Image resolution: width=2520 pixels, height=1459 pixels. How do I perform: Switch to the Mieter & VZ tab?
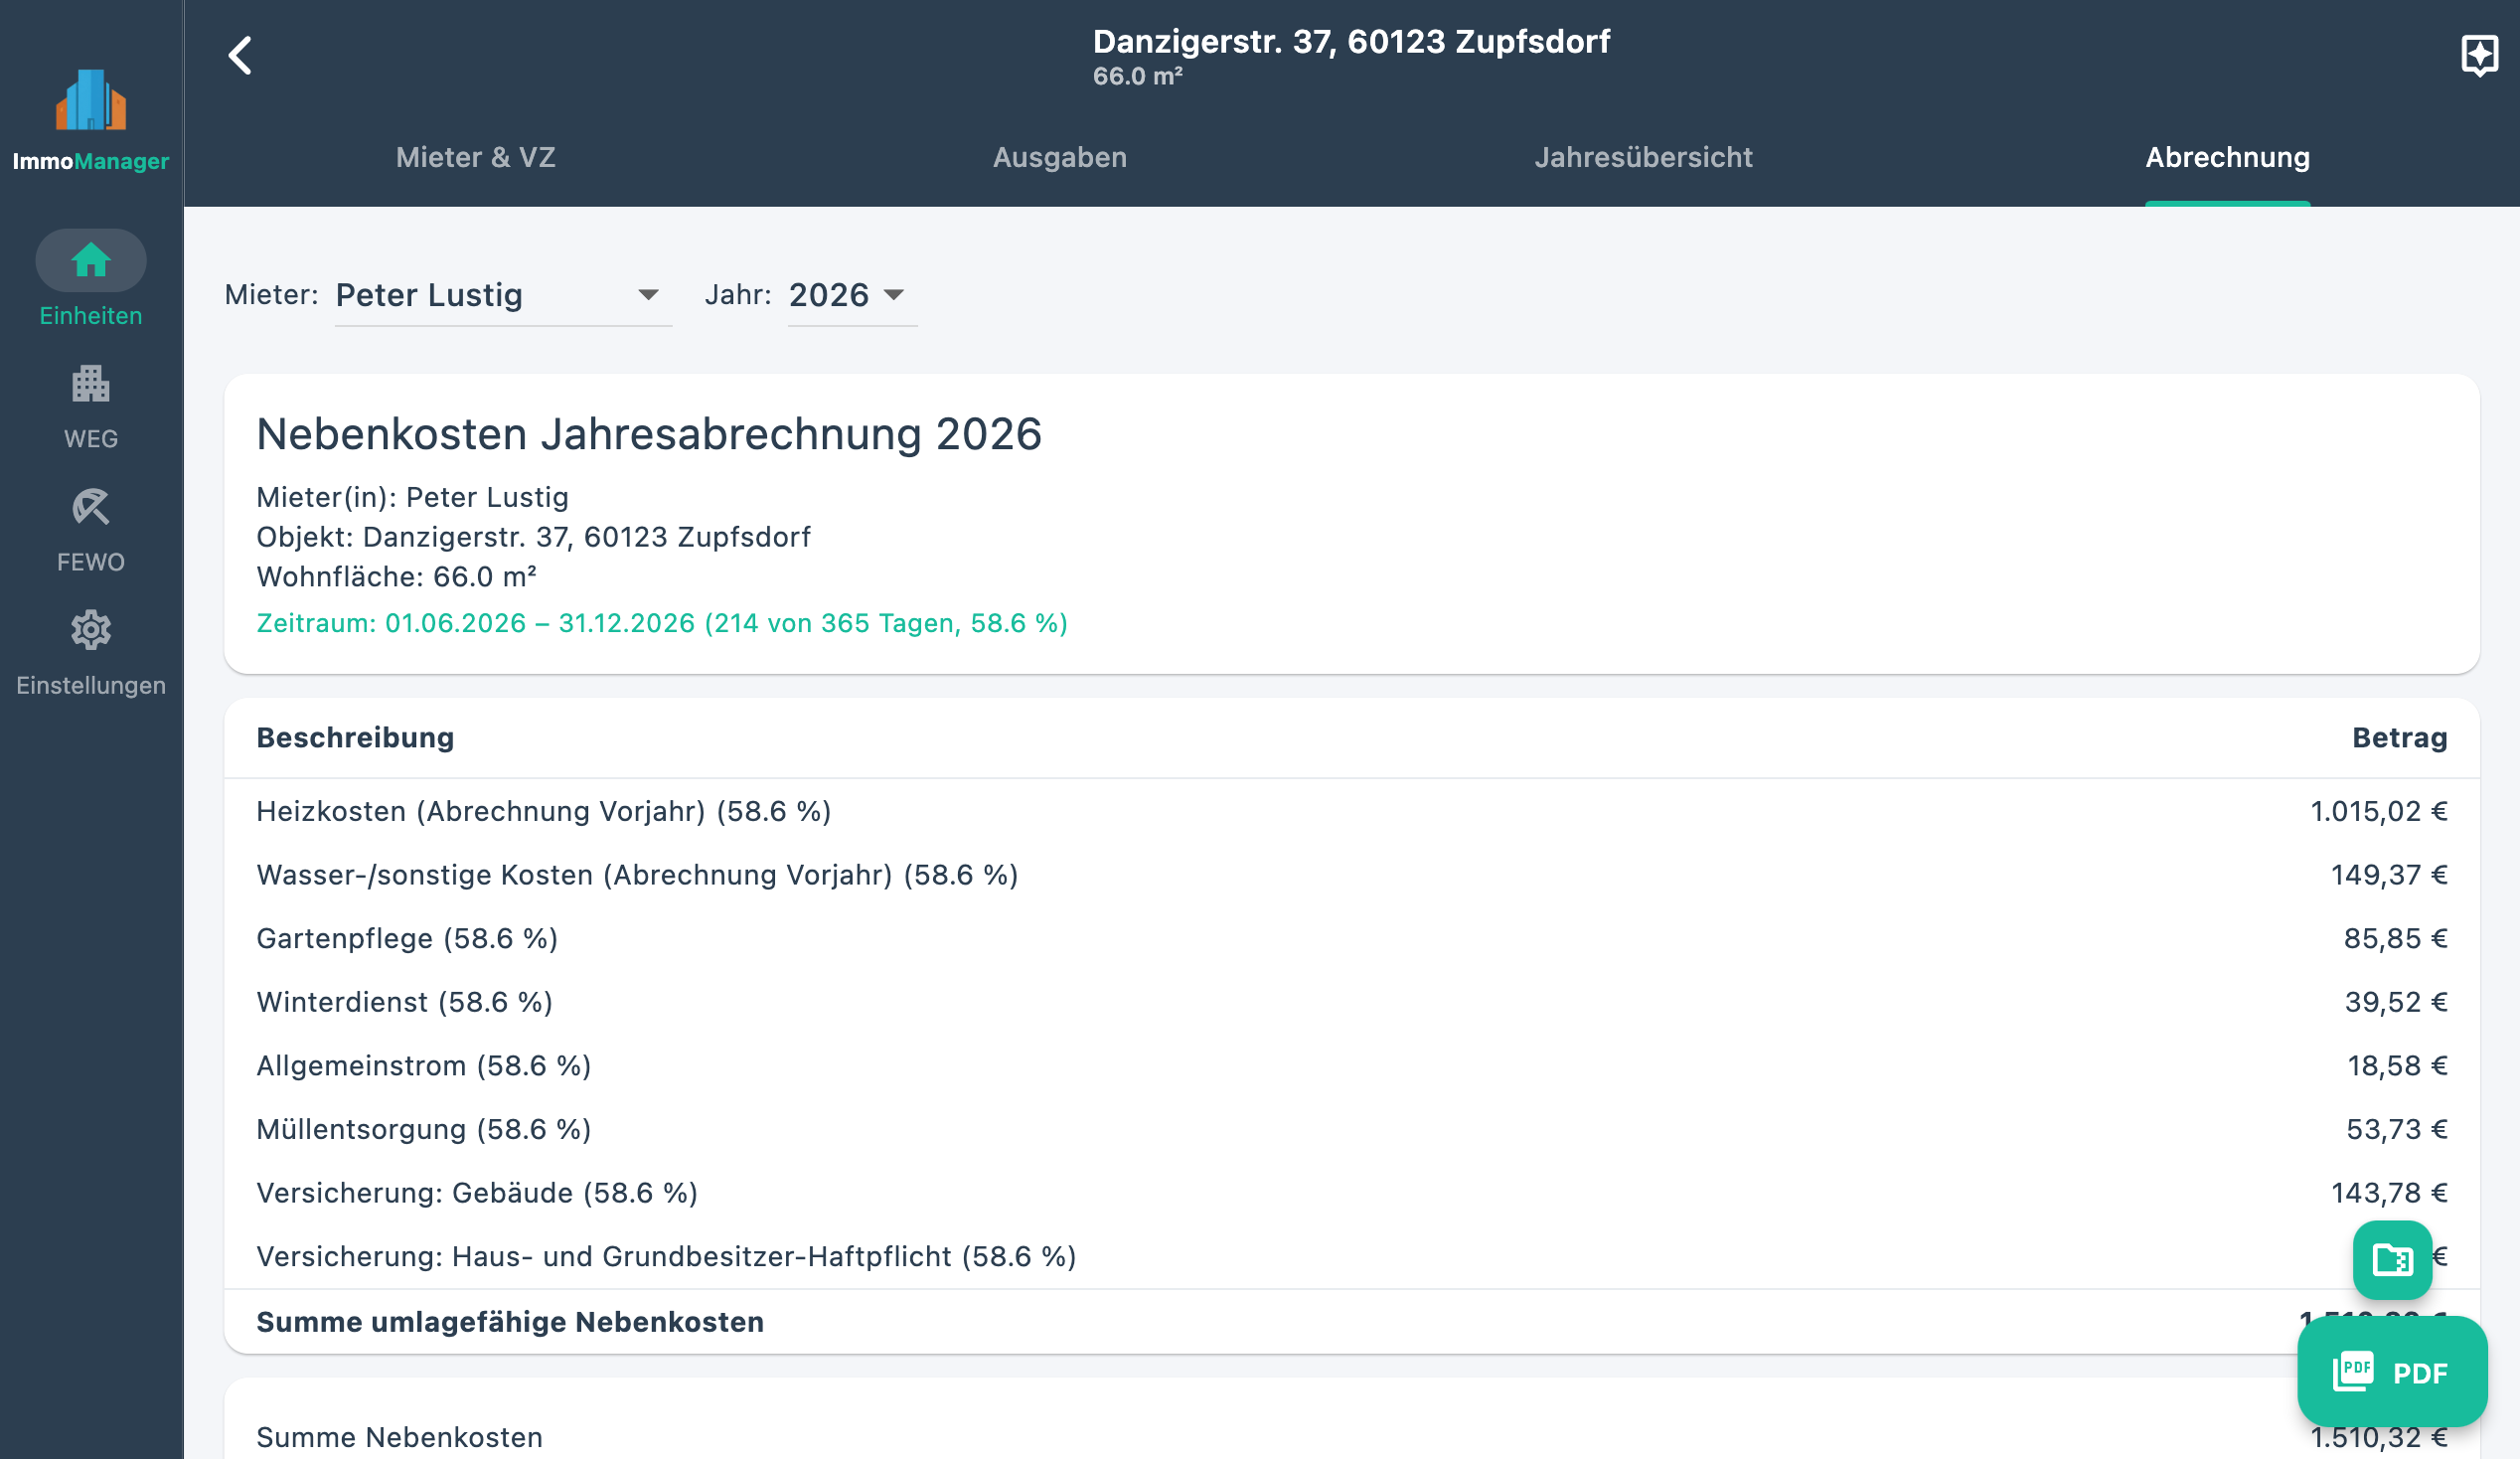[476, 158]
